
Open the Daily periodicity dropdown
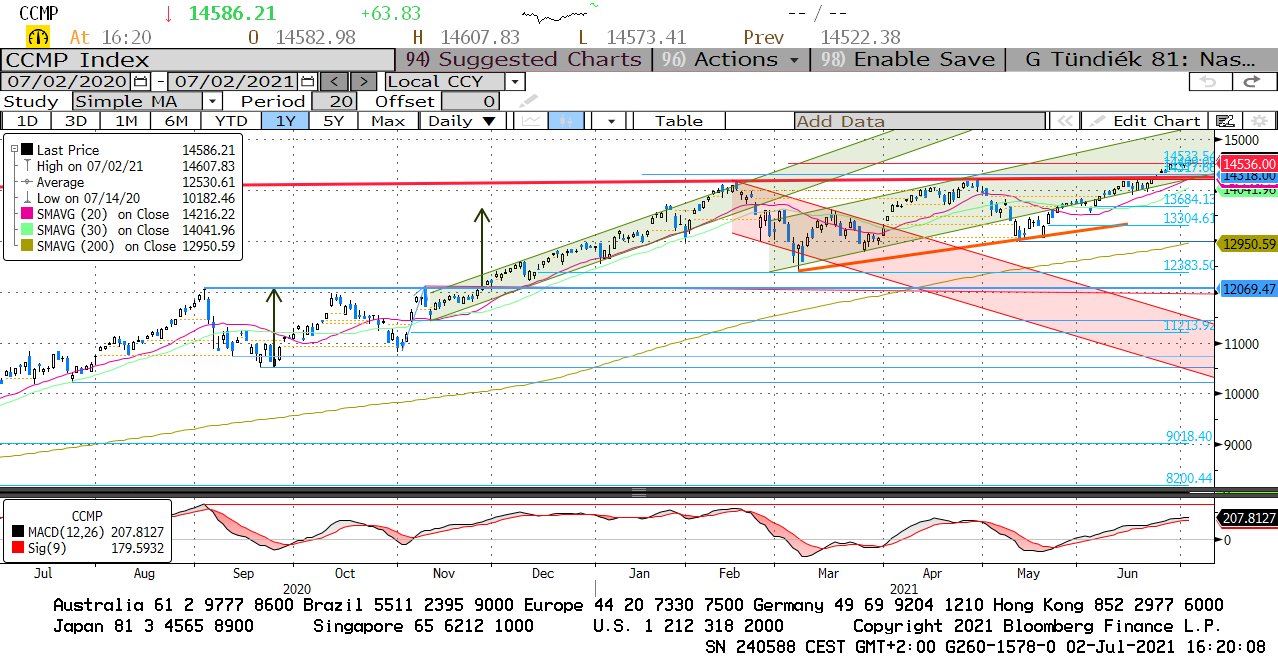click(462, 121)
